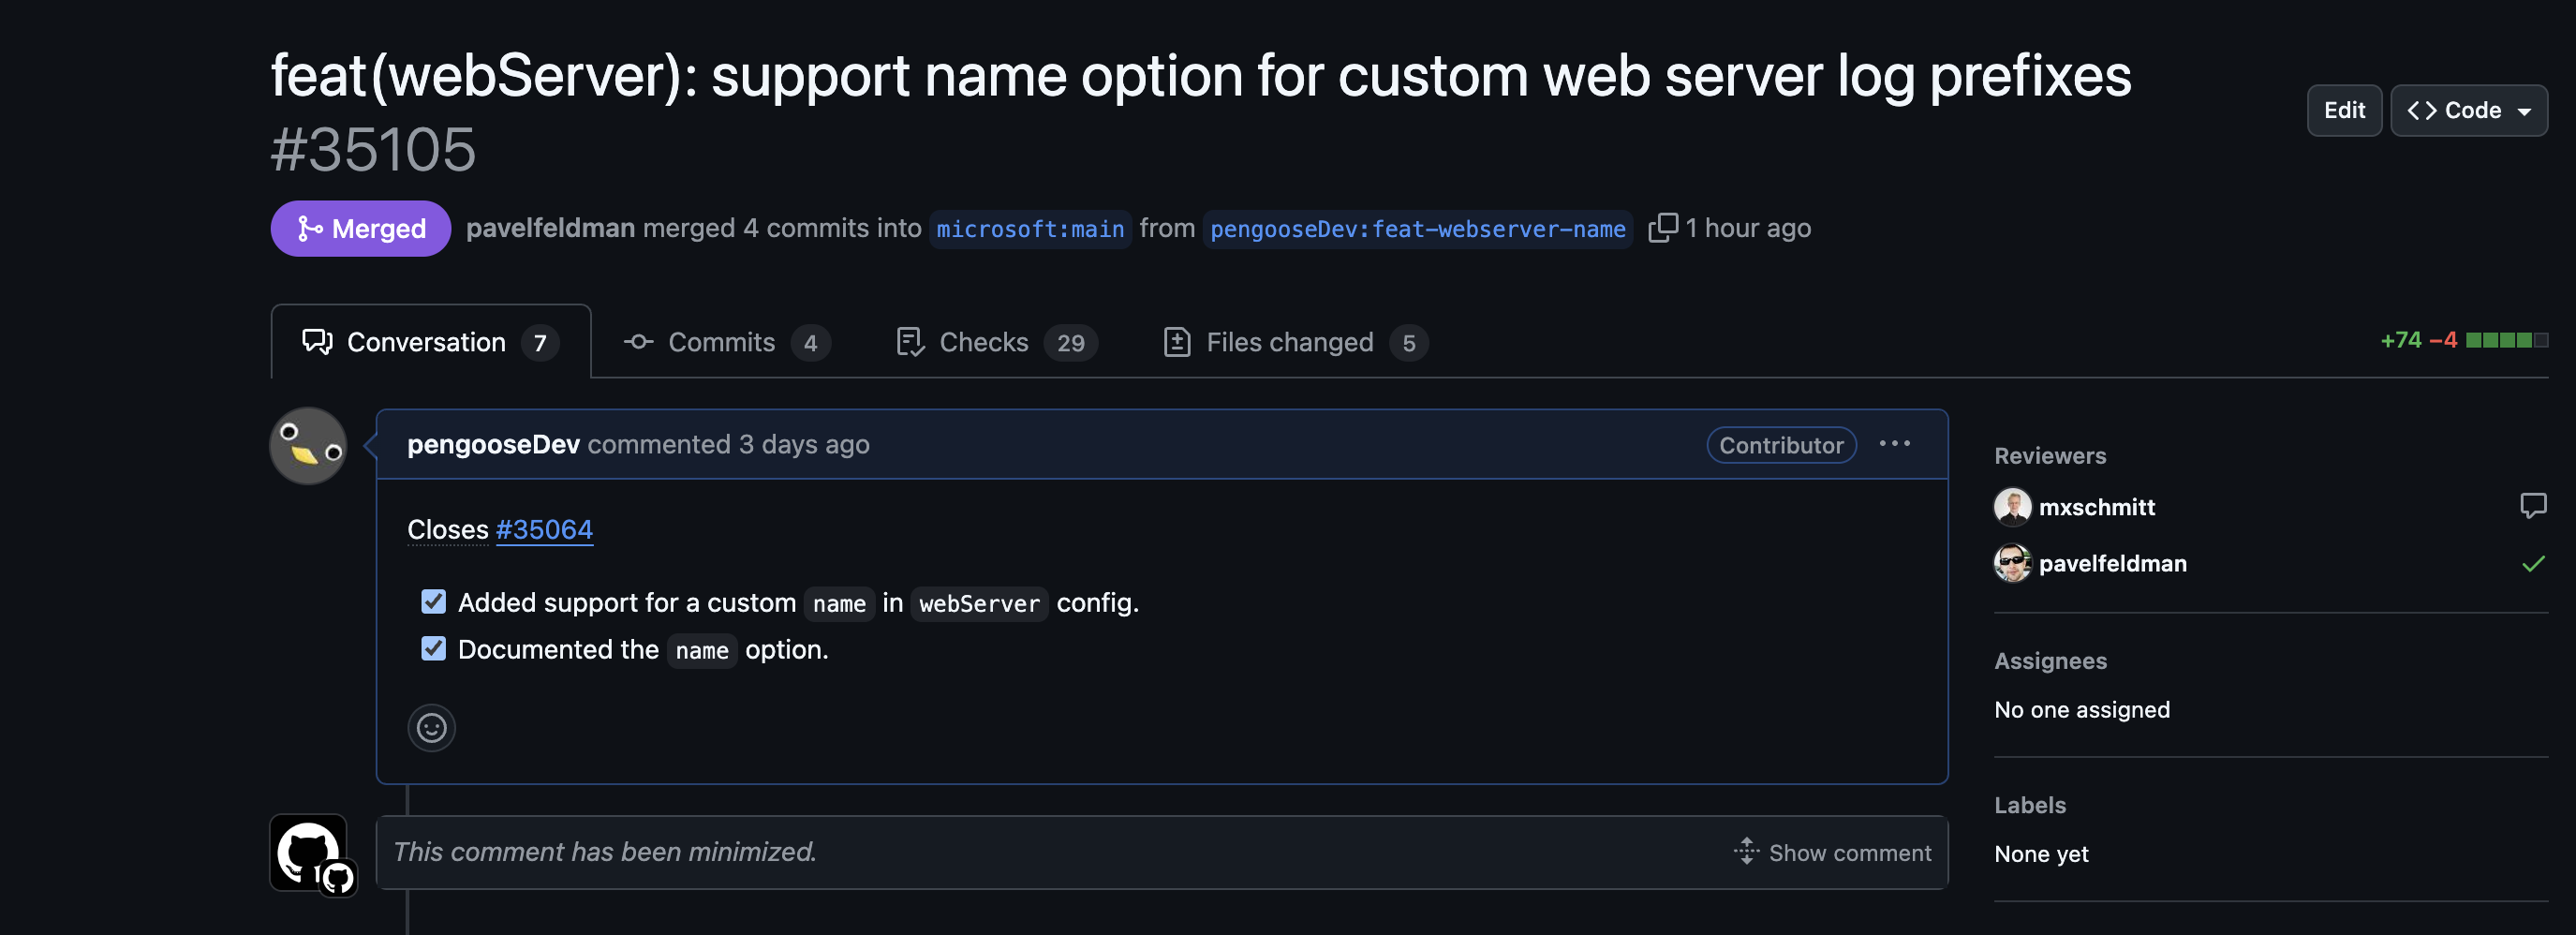This screenshot has height=935, width=2576.
Task: Switch to the Checks tab
Action: coord(997,342)
